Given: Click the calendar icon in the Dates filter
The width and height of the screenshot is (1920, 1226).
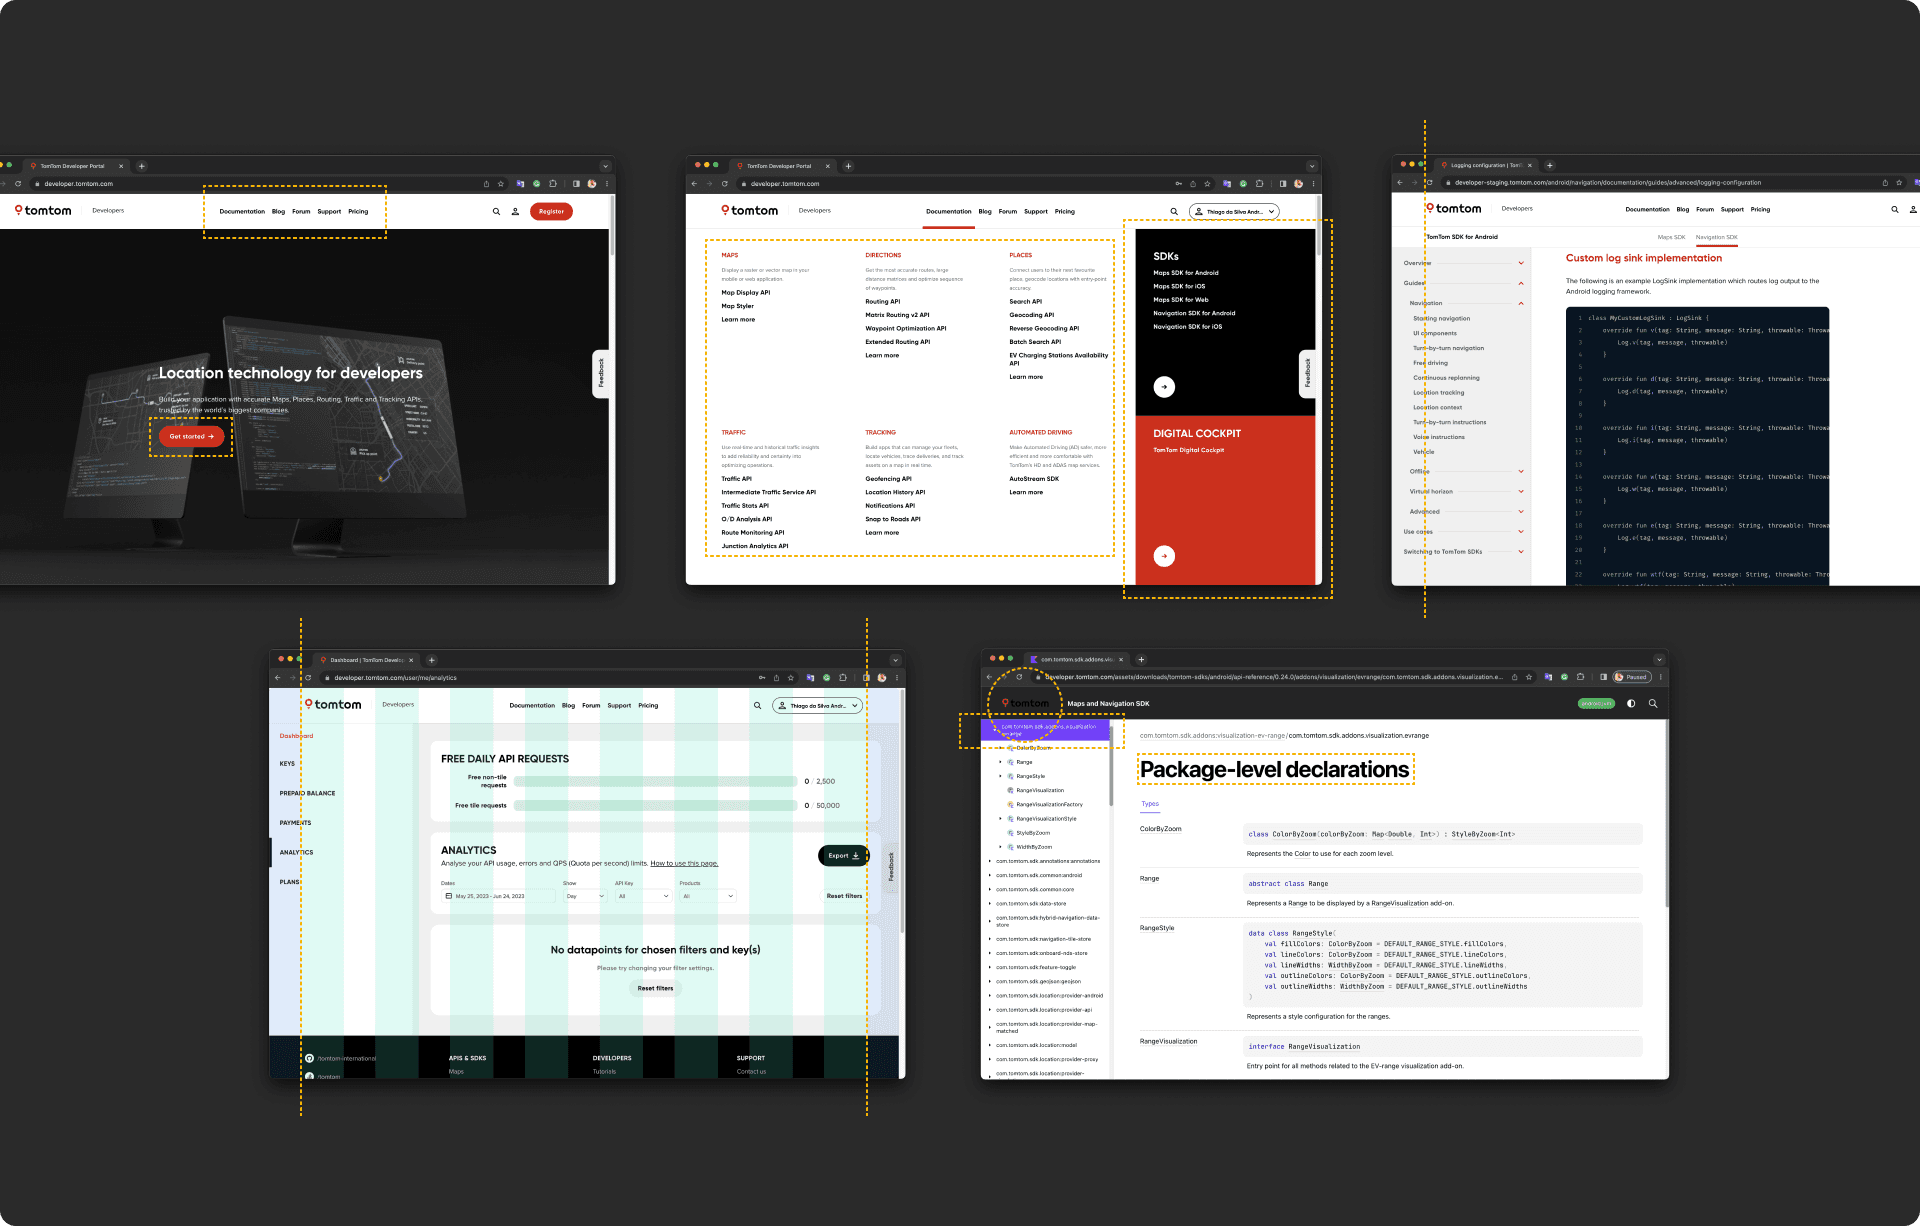Looking at the screenshot, I should pos(448,896).
